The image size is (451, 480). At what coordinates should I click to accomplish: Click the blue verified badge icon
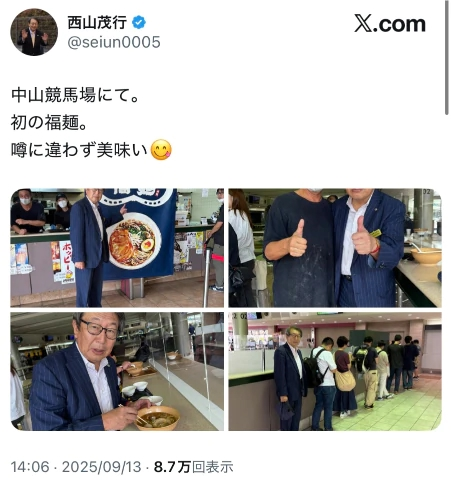[x=139, y=23]
